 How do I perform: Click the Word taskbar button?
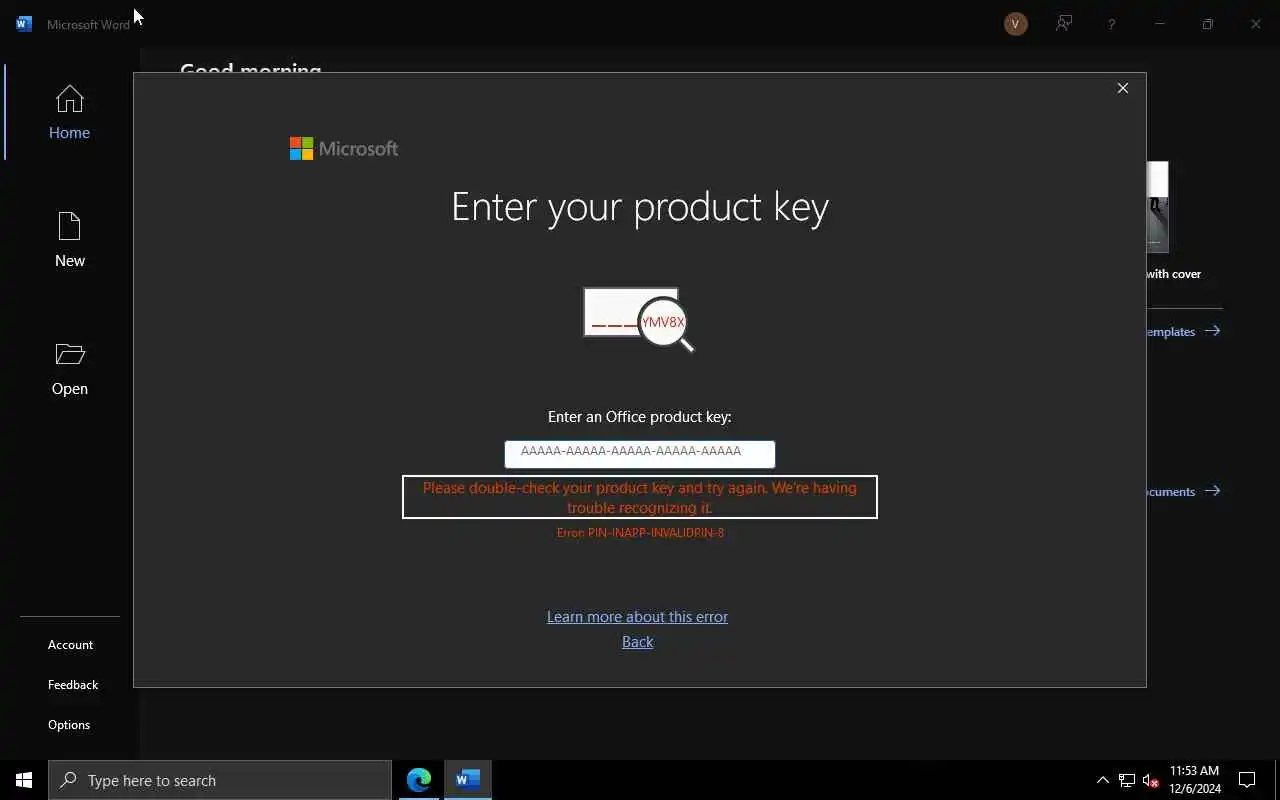point(468,780)
